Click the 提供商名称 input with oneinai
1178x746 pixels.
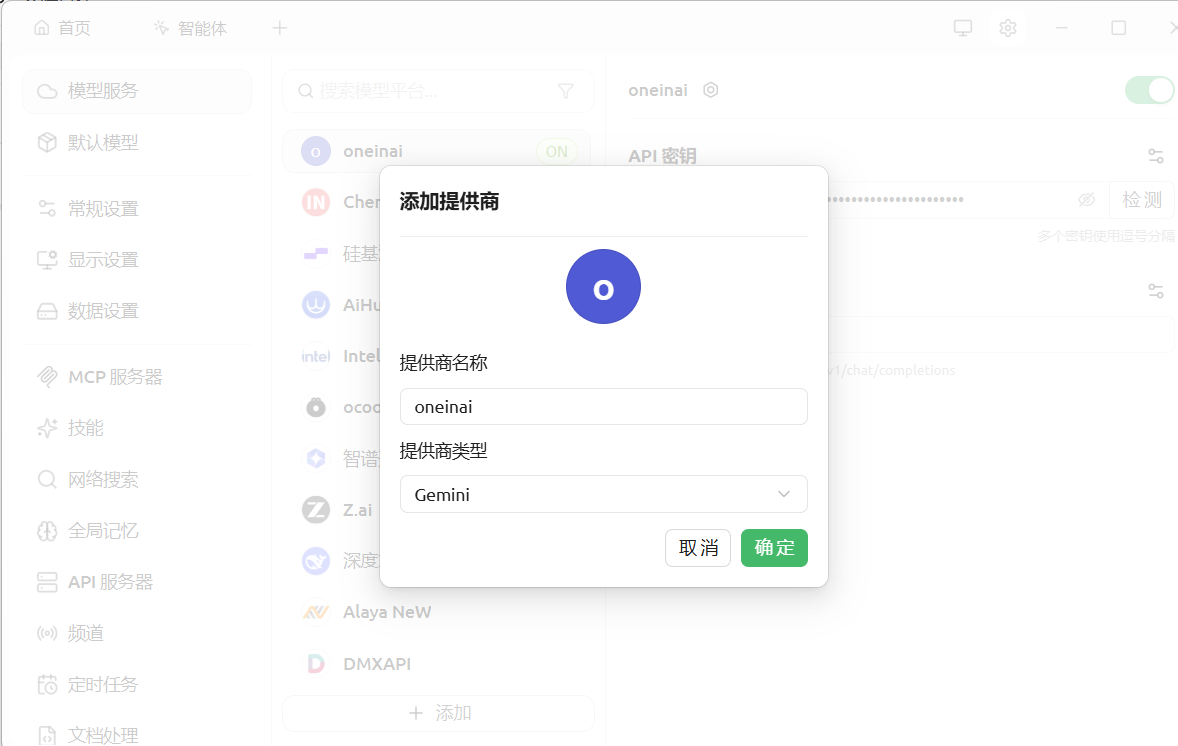(x=603, y=406)
